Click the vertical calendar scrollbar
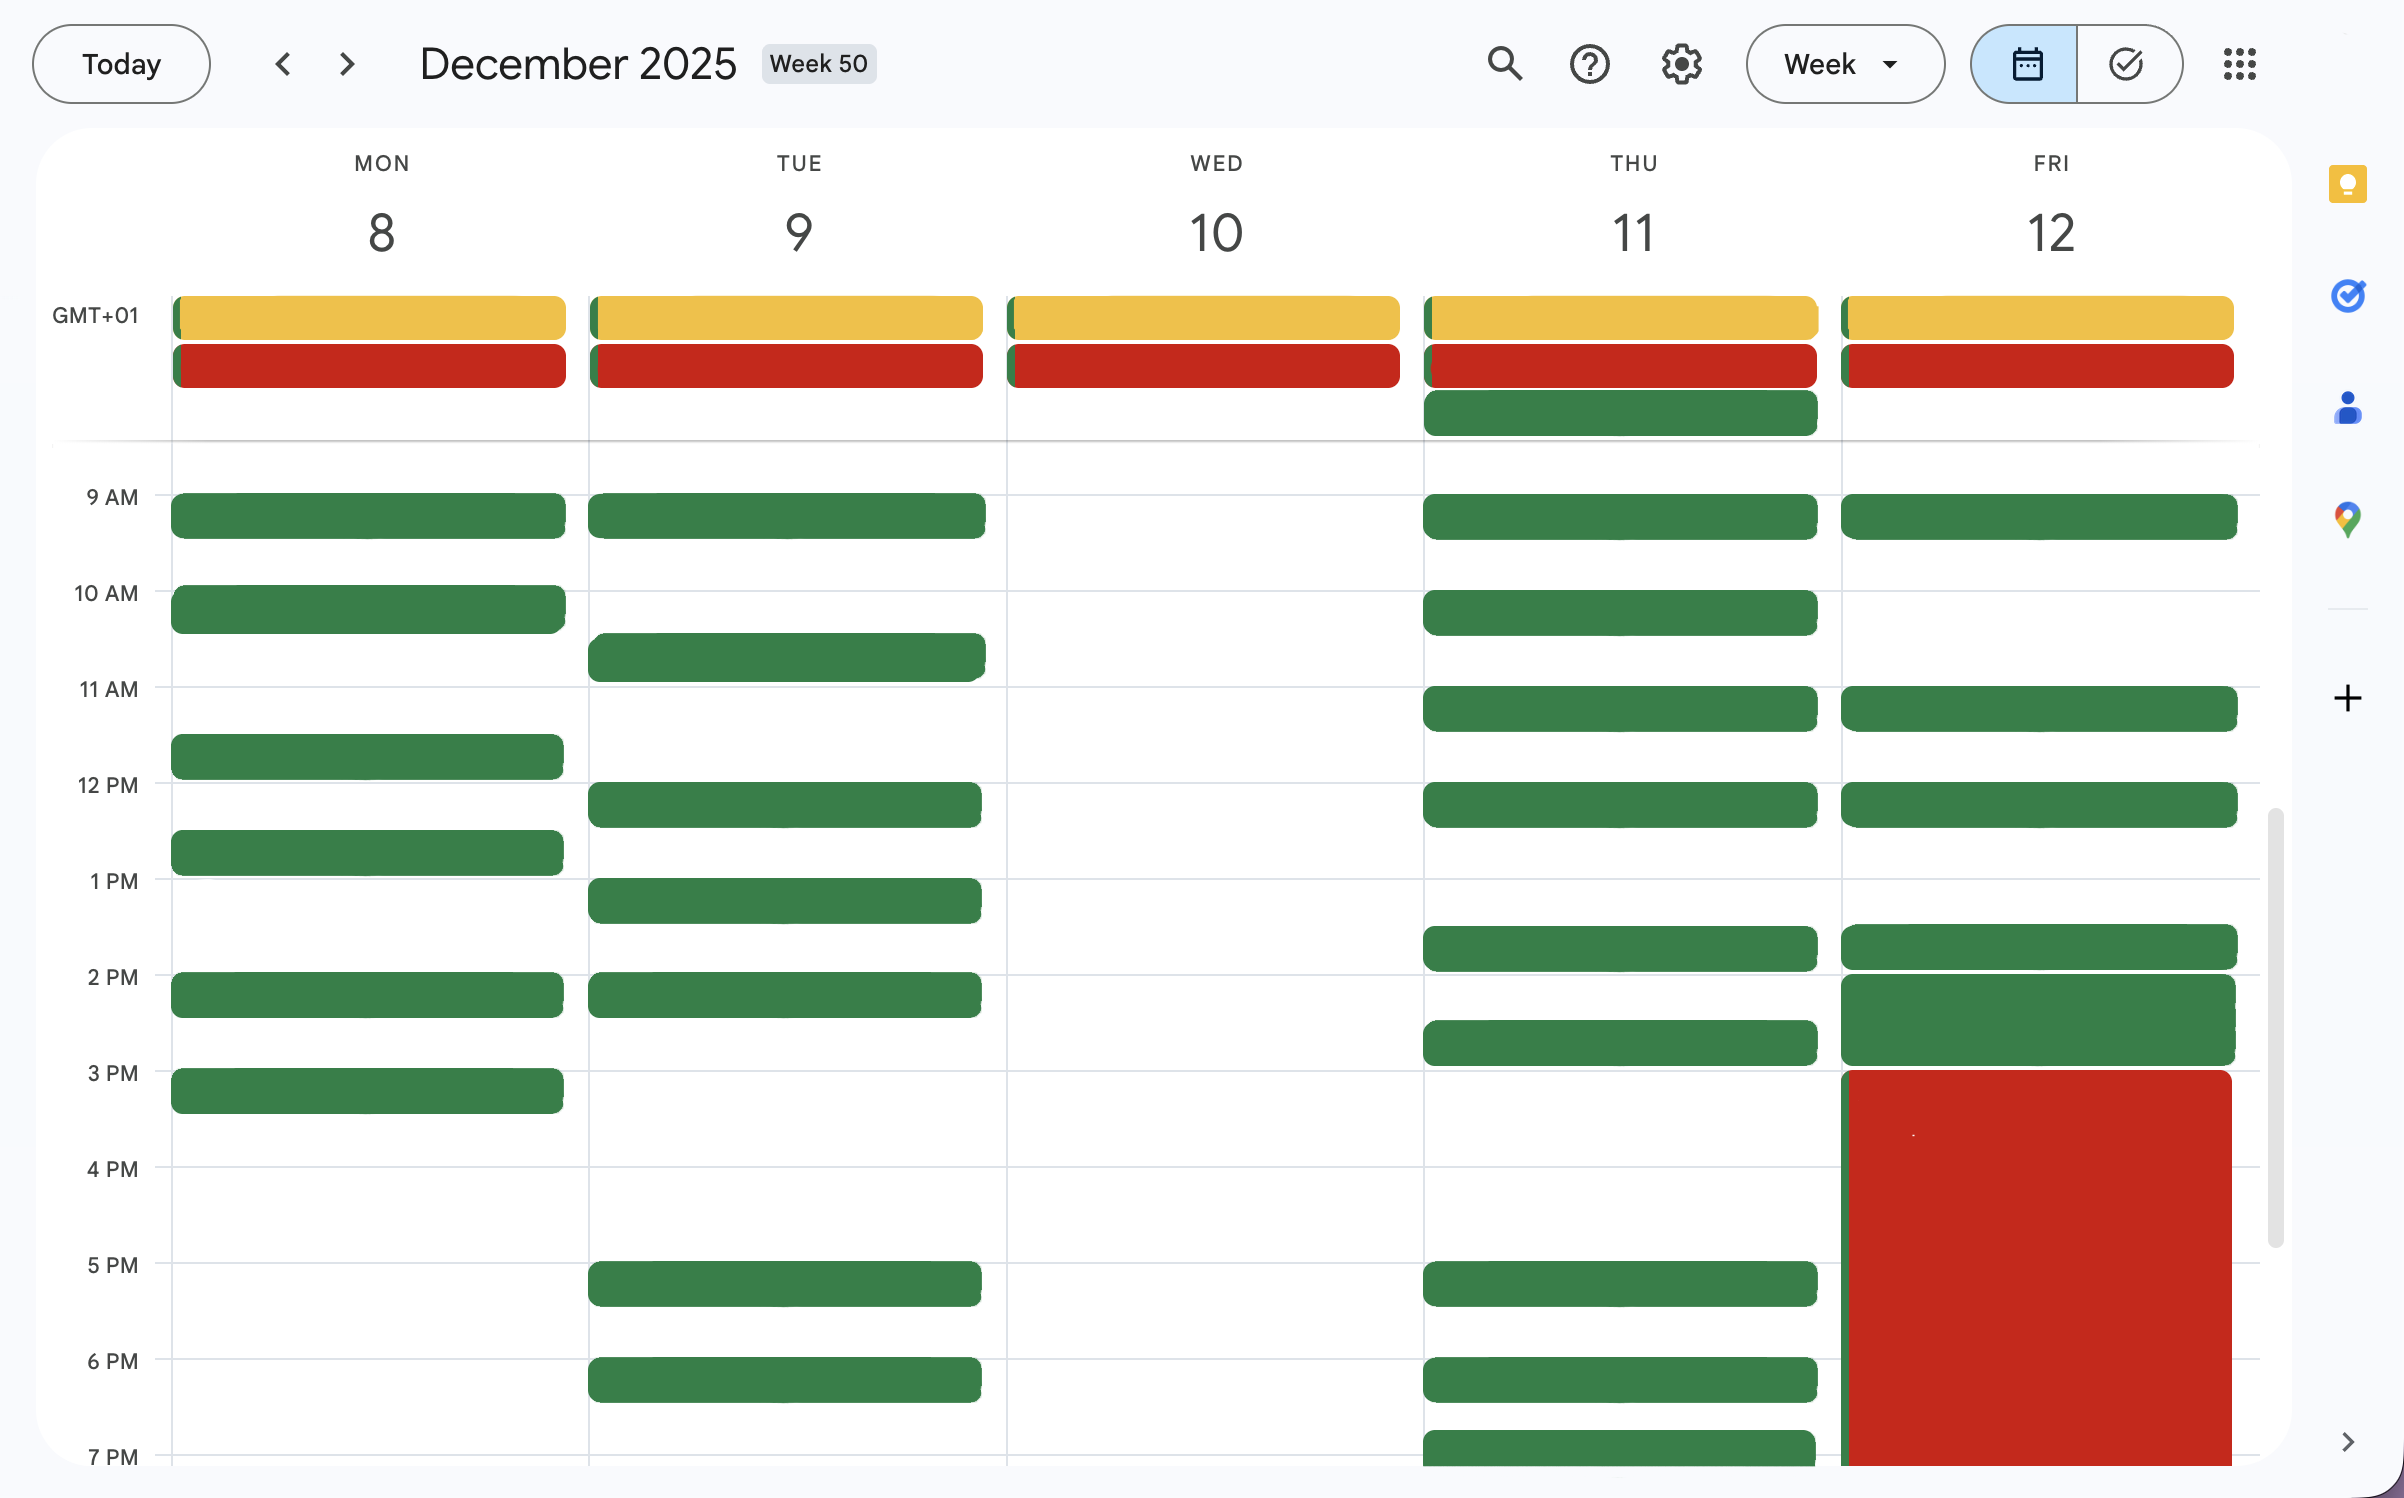Viewport: 2404px width, 1498px height. [2275, 1025]
